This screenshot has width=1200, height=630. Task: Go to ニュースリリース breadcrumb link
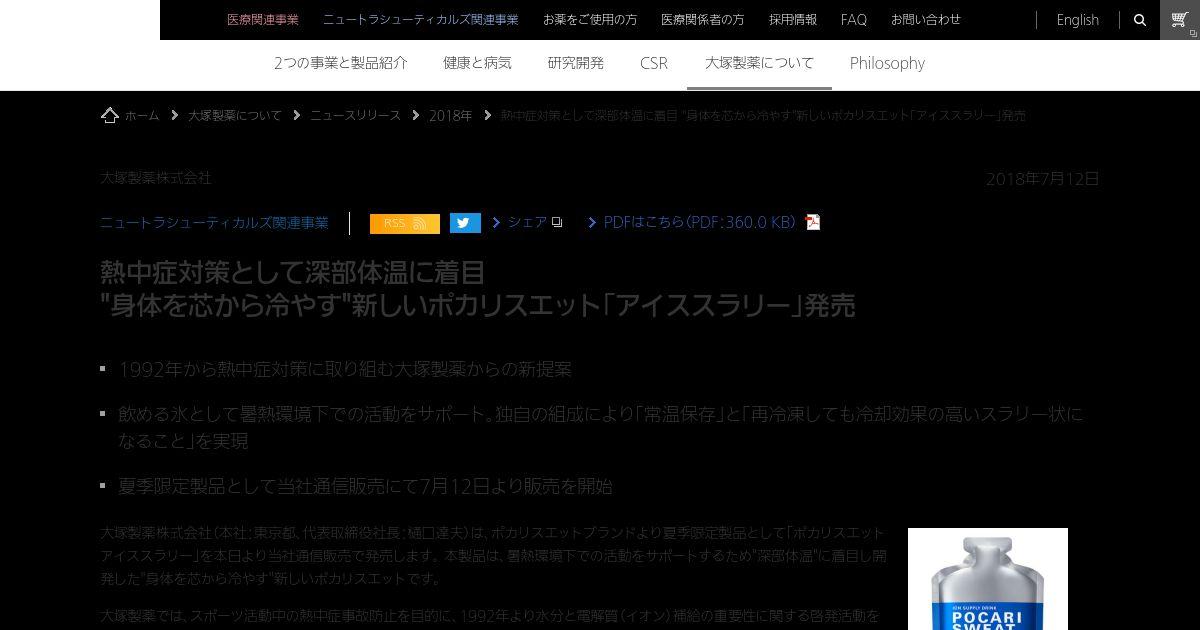point(355,115)
